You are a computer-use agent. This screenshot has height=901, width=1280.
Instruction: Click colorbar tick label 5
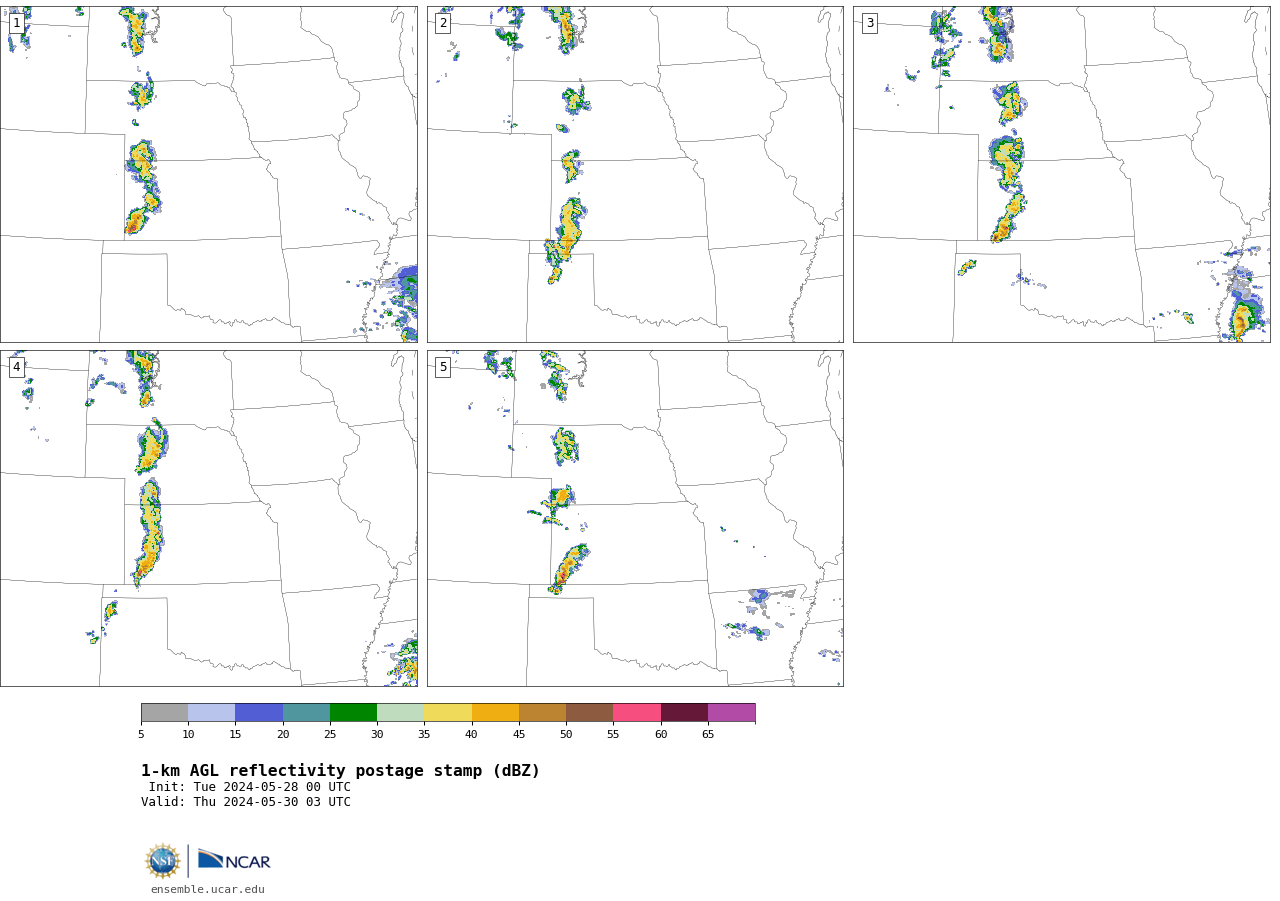pos(141,735)
